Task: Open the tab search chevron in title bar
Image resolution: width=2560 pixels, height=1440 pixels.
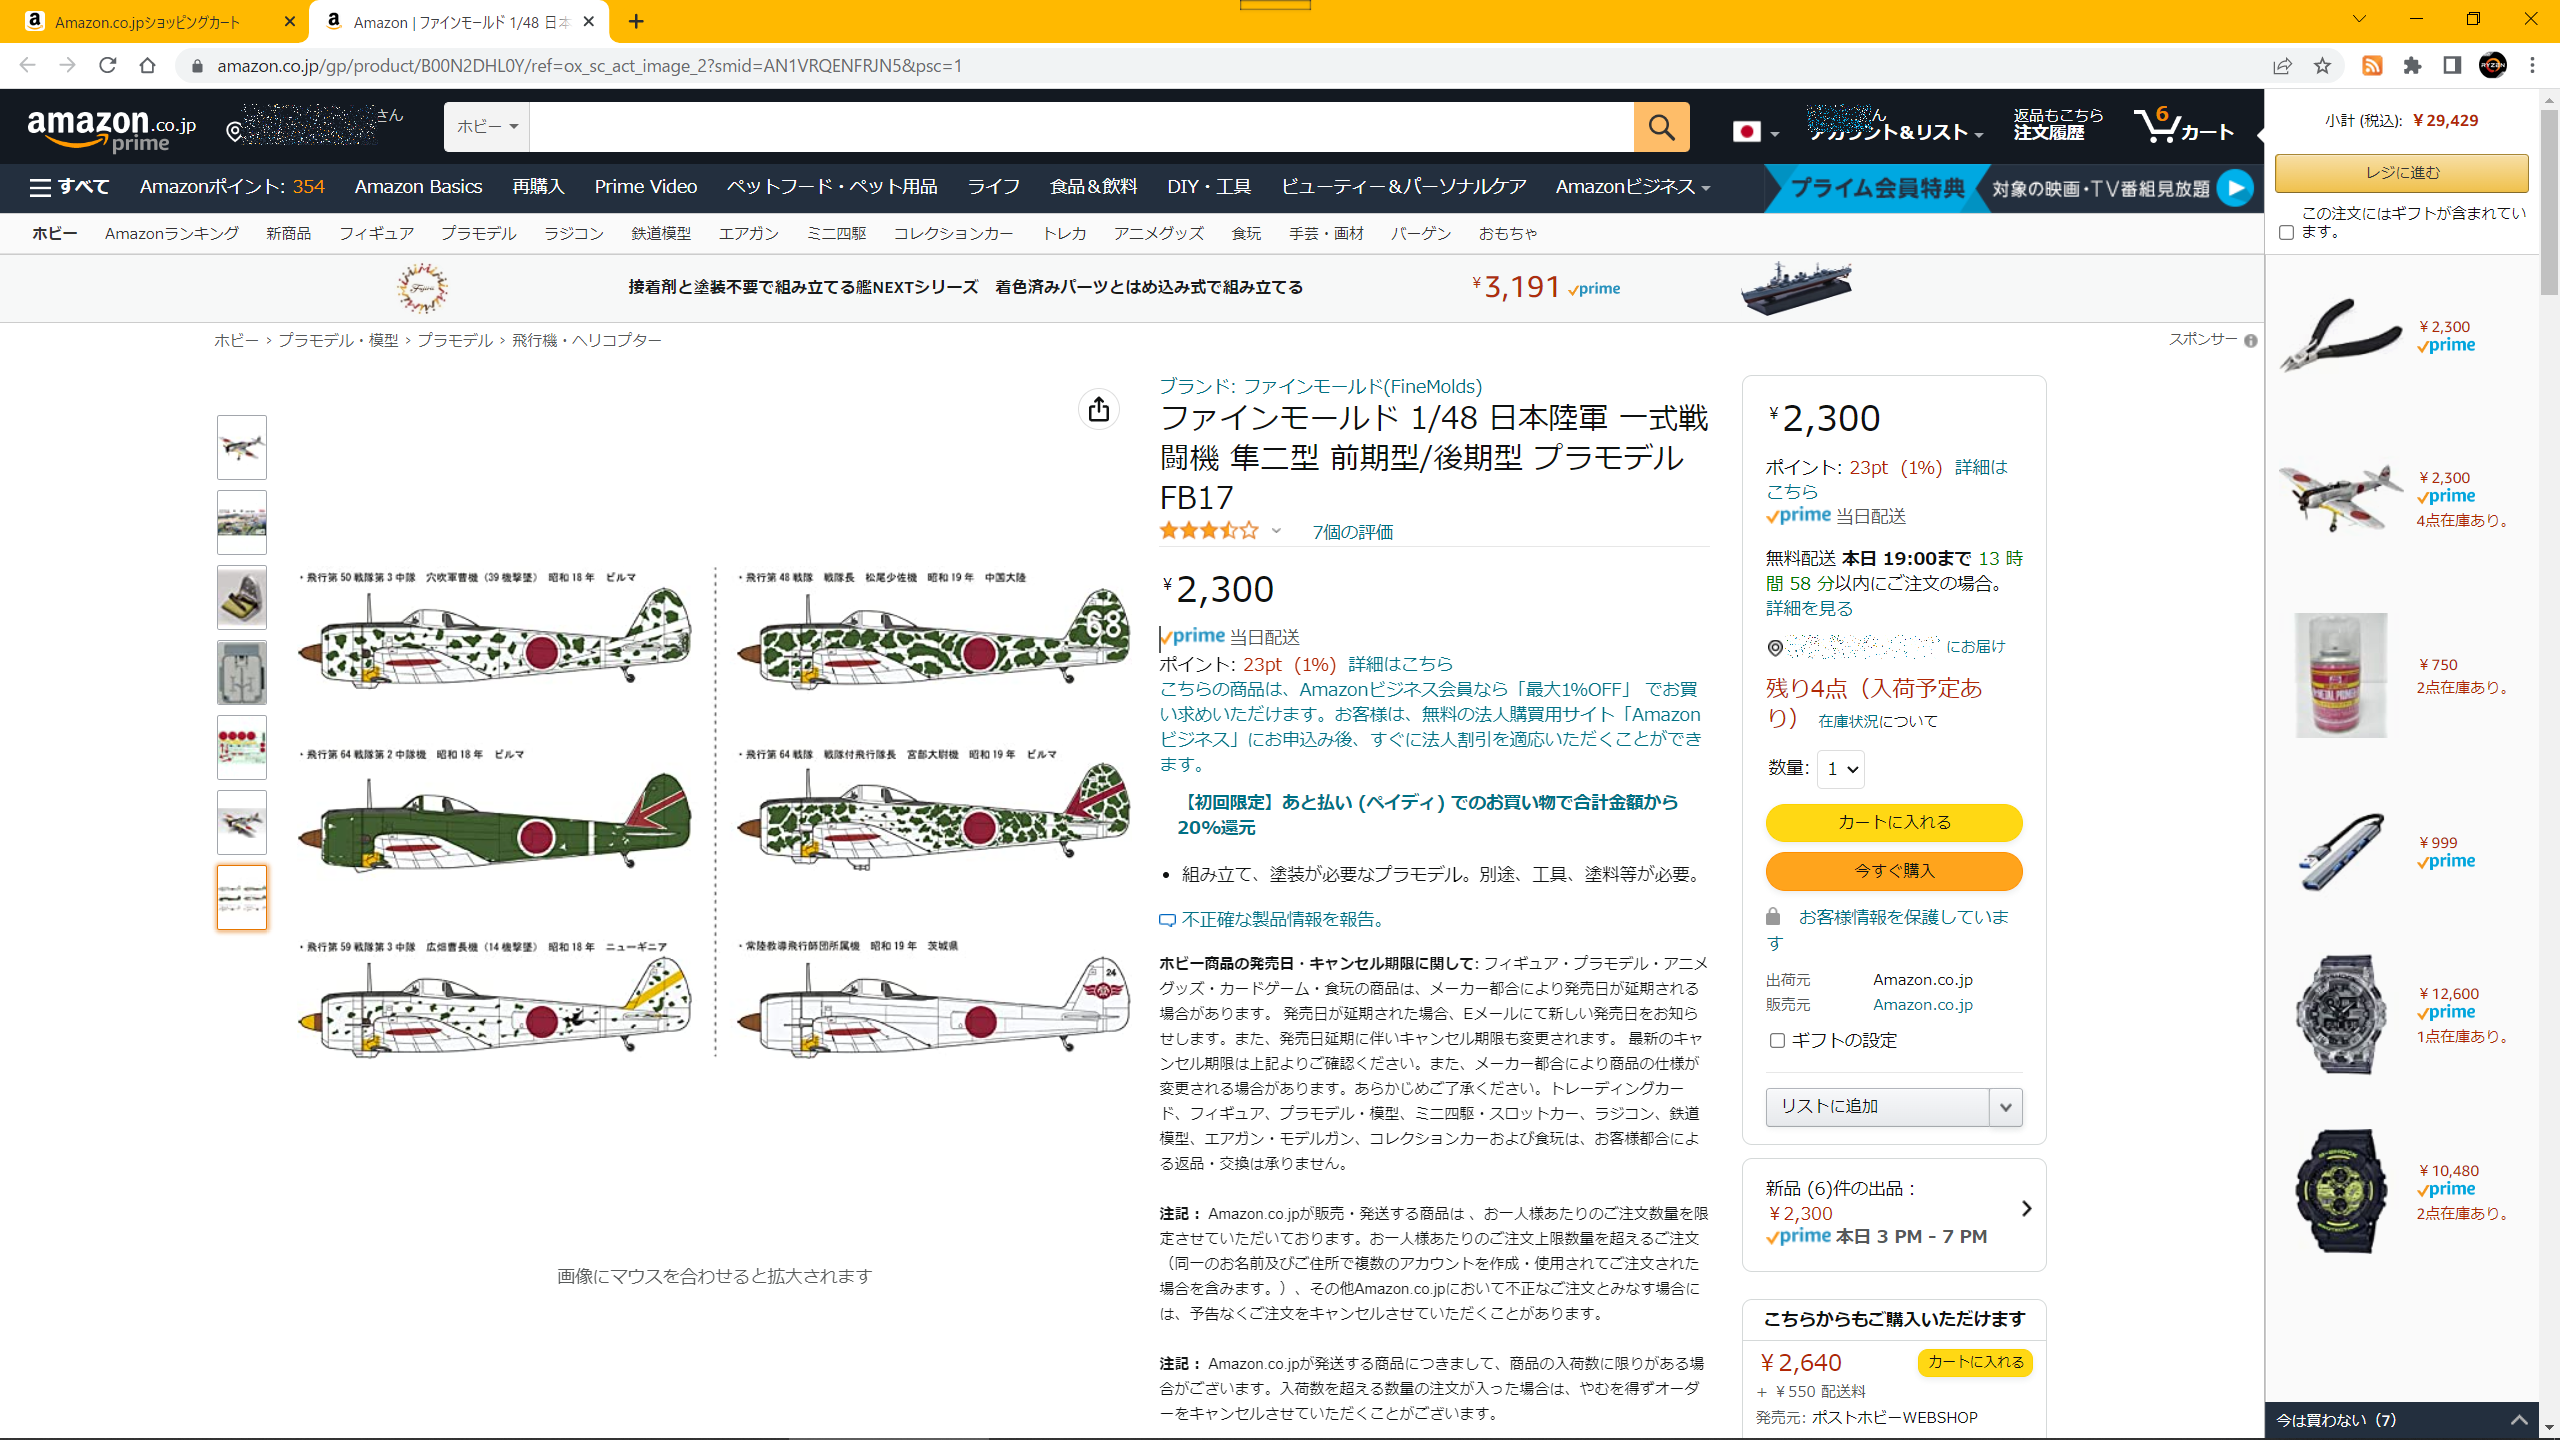Action: (2359, 19)
